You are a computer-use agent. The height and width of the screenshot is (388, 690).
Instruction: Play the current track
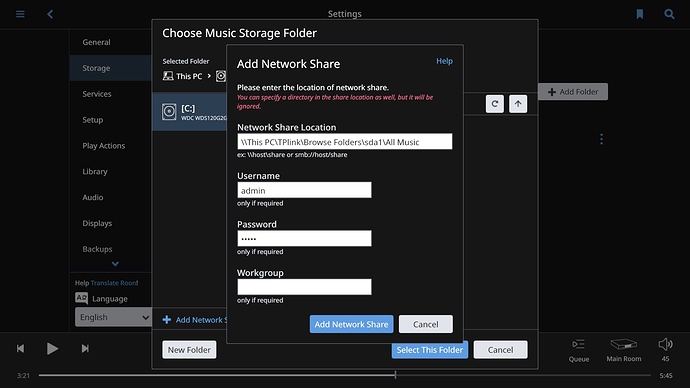point(52,348)
